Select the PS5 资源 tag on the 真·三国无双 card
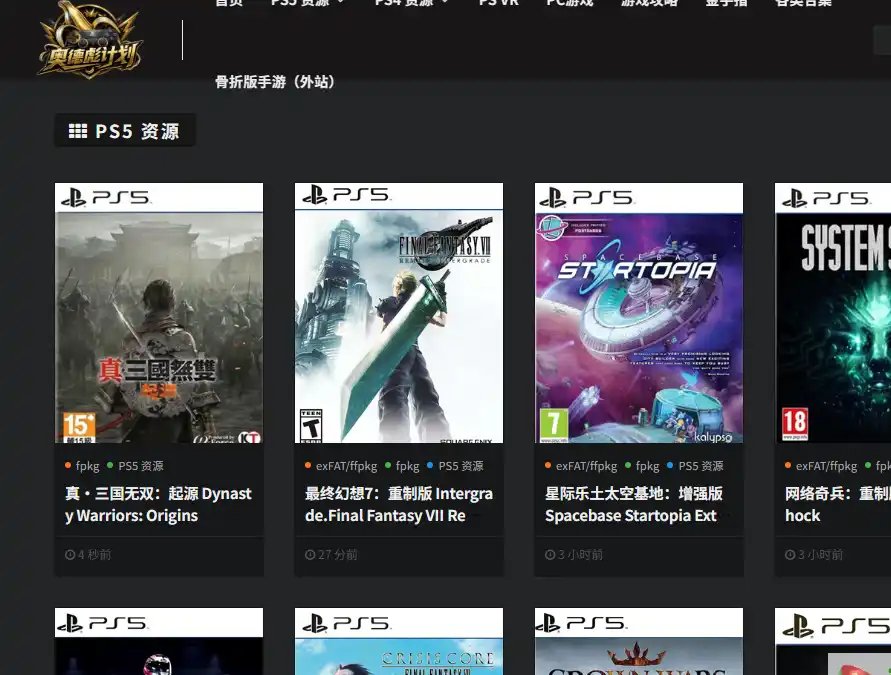The image size is (891, 675). pyautogui.click(x=141, y=466)
